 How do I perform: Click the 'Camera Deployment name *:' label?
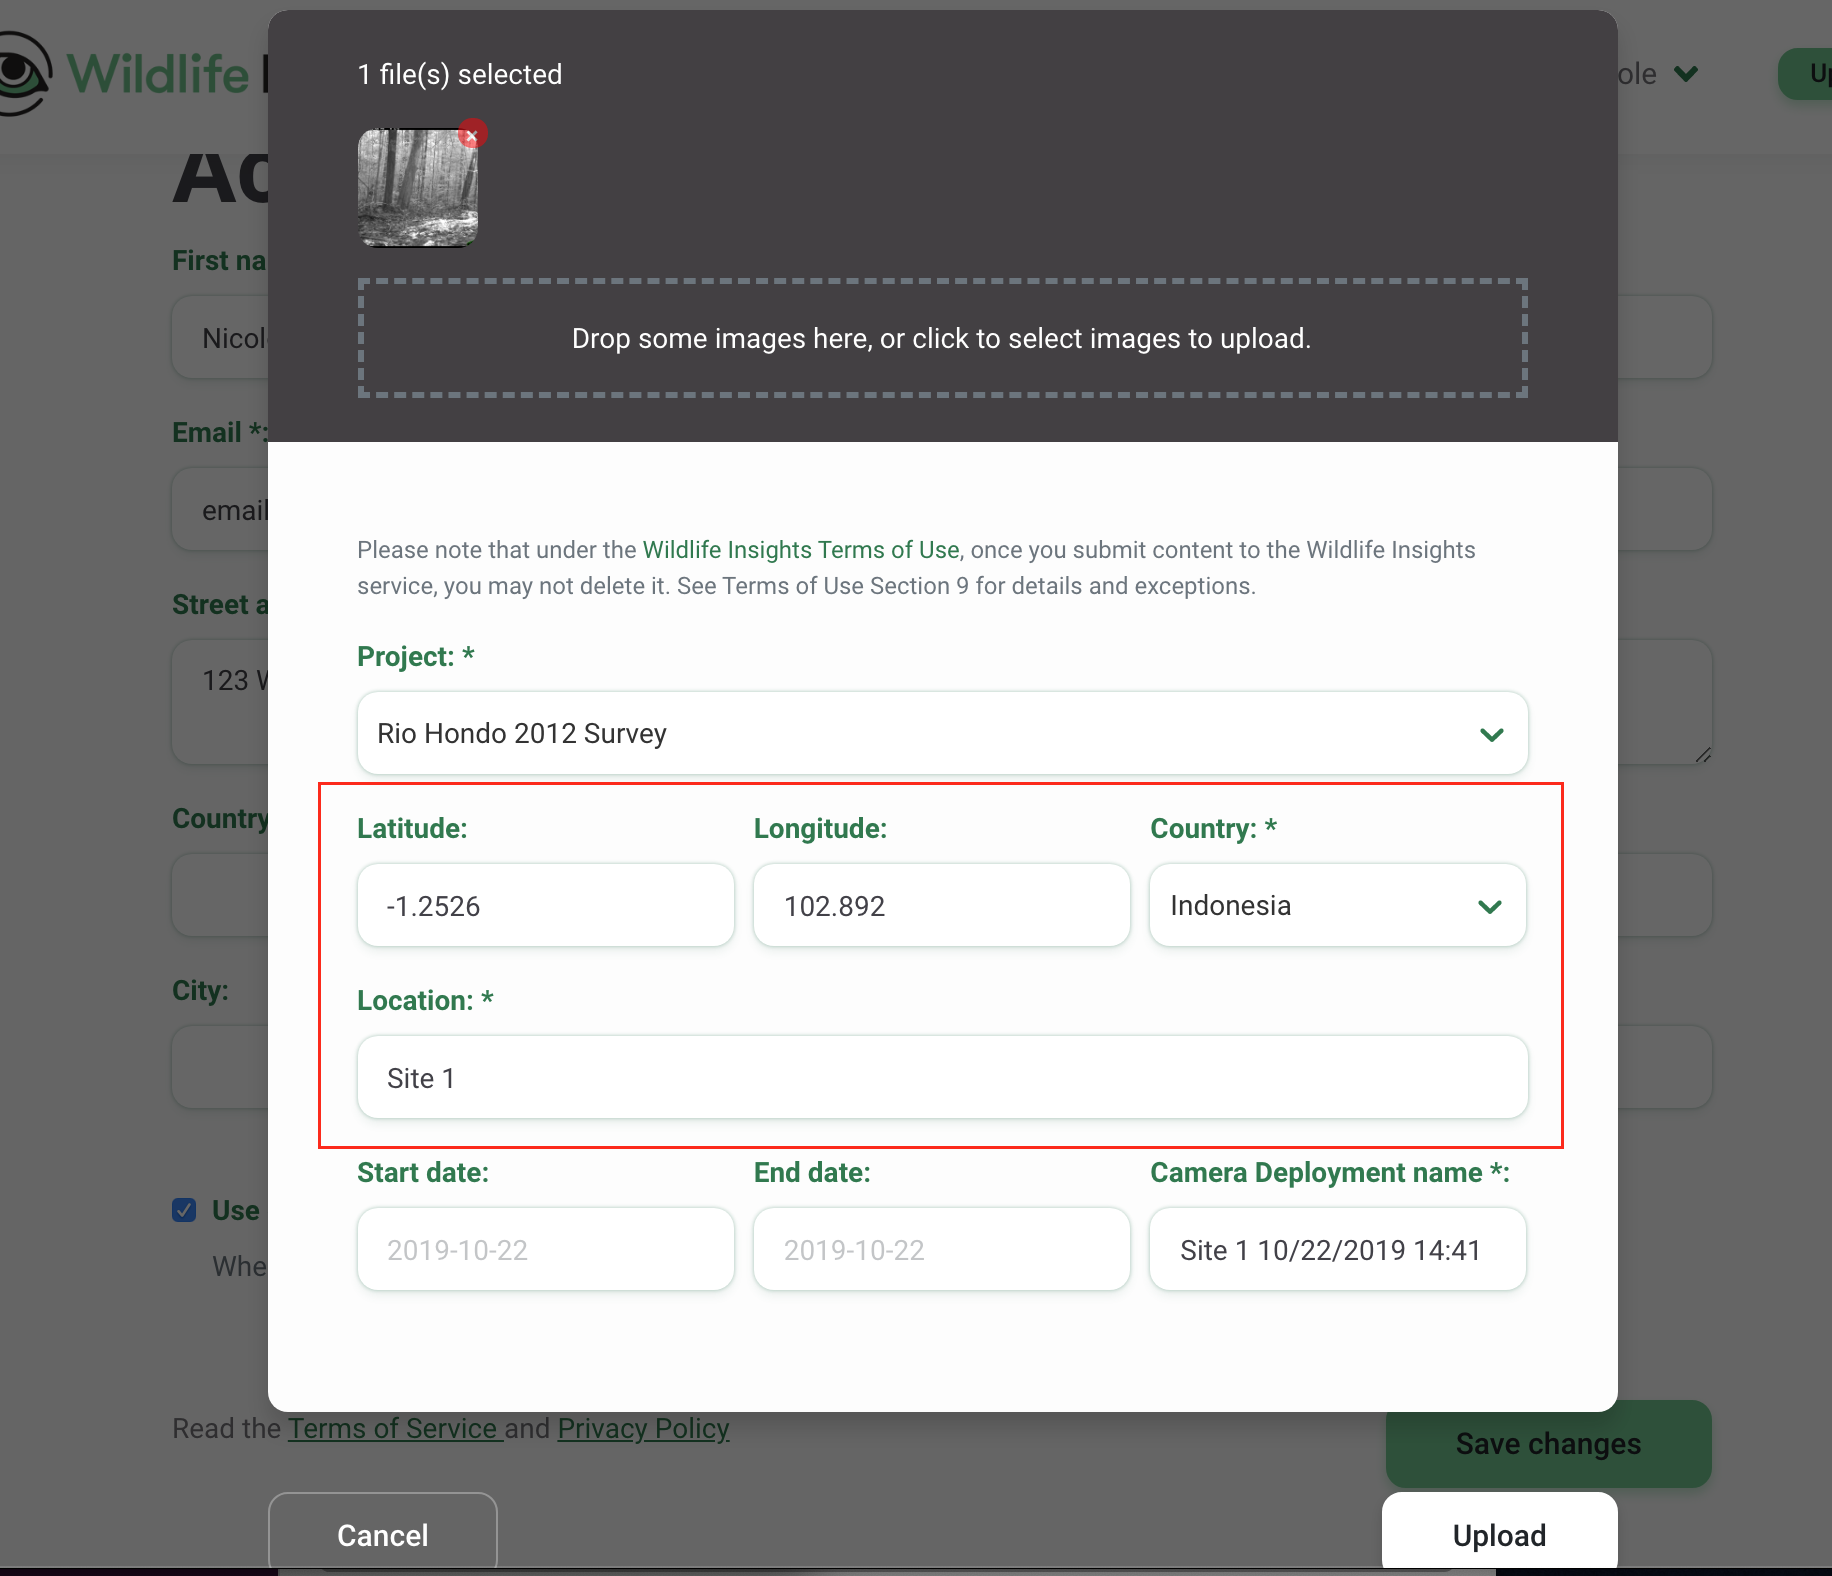point(1330,1172)
